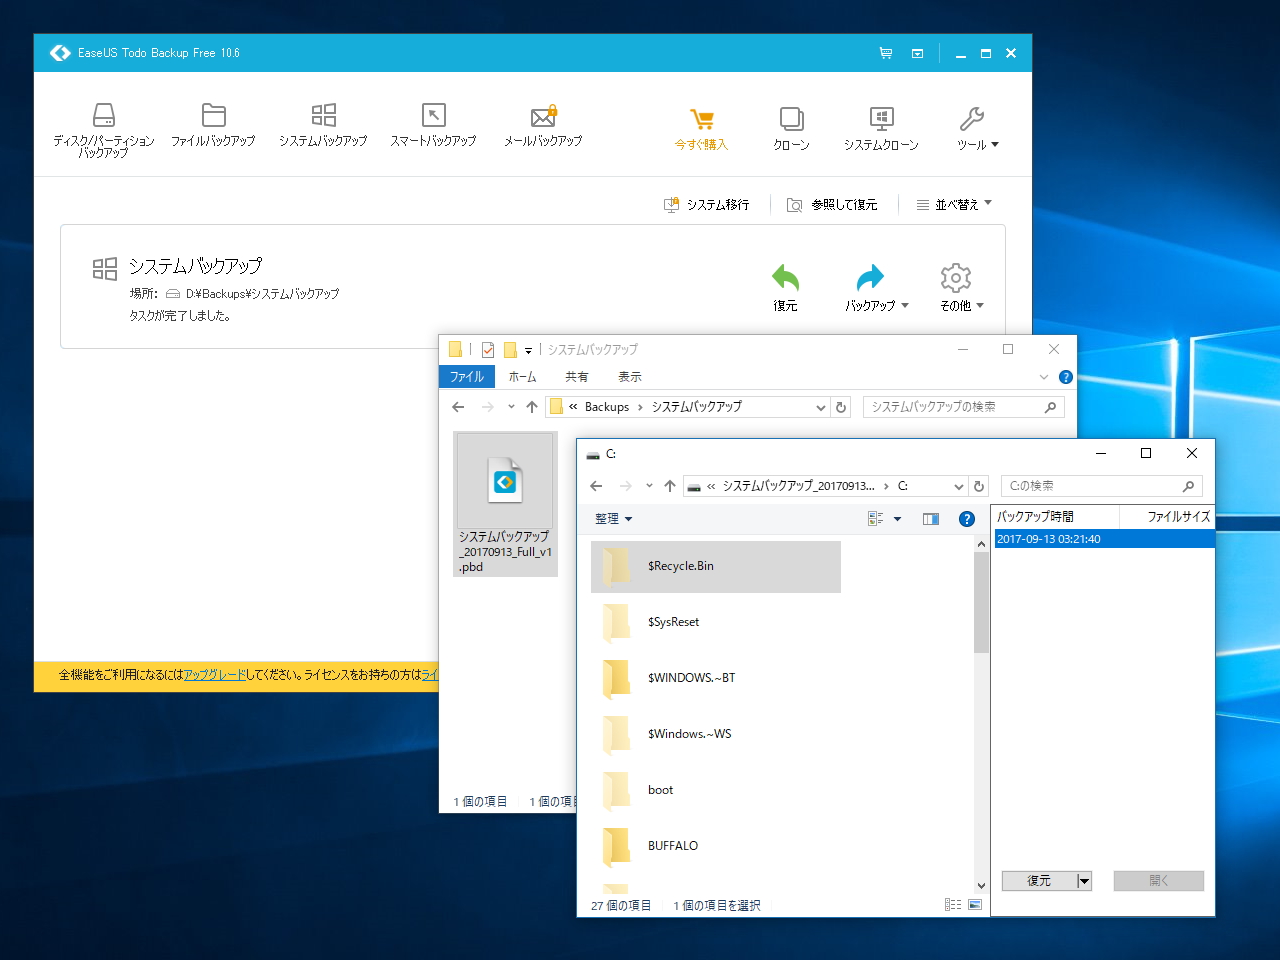Switch to details view icon in C: status bar
This screenshot has height=960, width=1280.
click(953, 905)
